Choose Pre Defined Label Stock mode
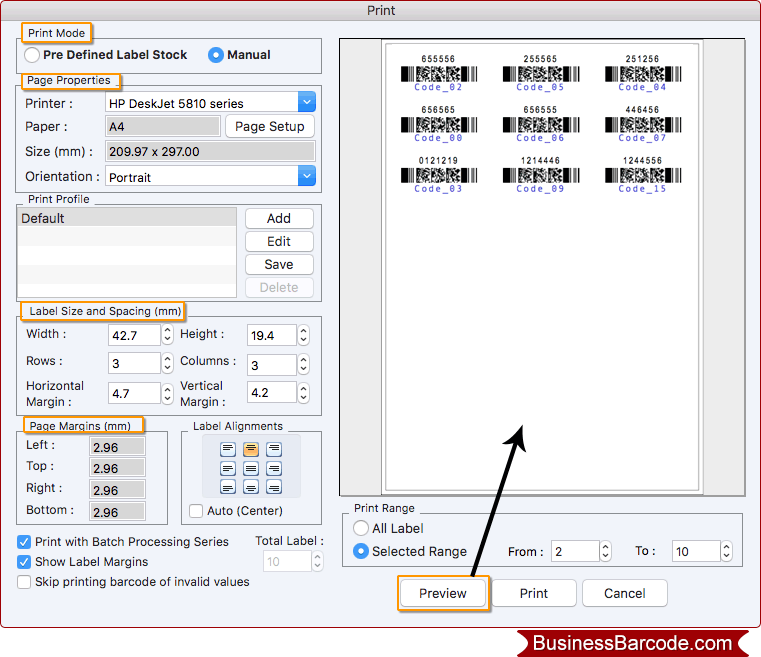 pos(32,55)
